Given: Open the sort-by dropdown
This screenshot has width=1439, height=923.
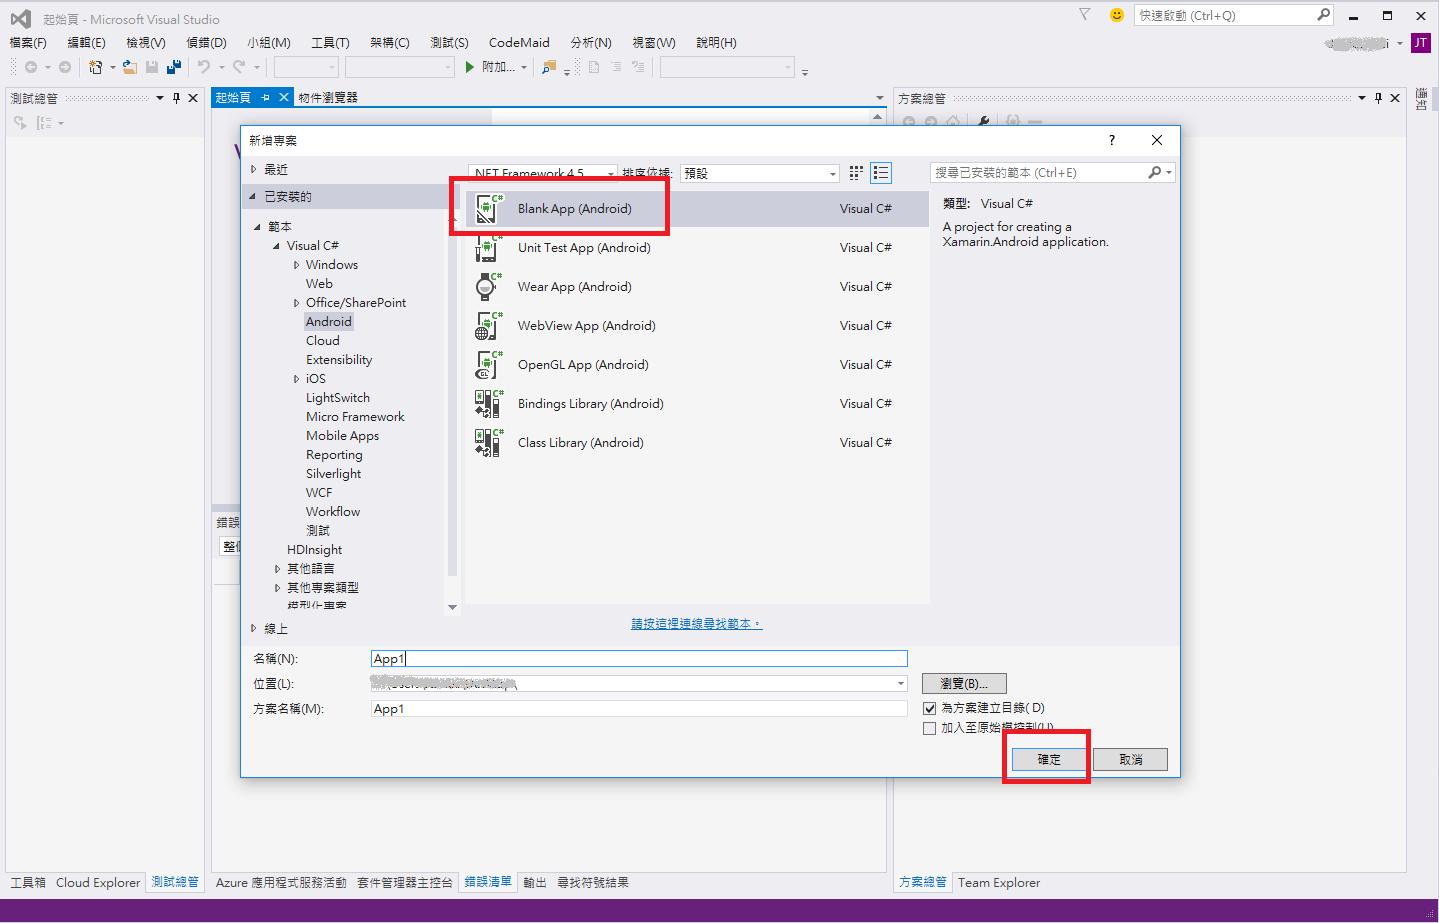Looking at the screenshot, I should 760,173.
